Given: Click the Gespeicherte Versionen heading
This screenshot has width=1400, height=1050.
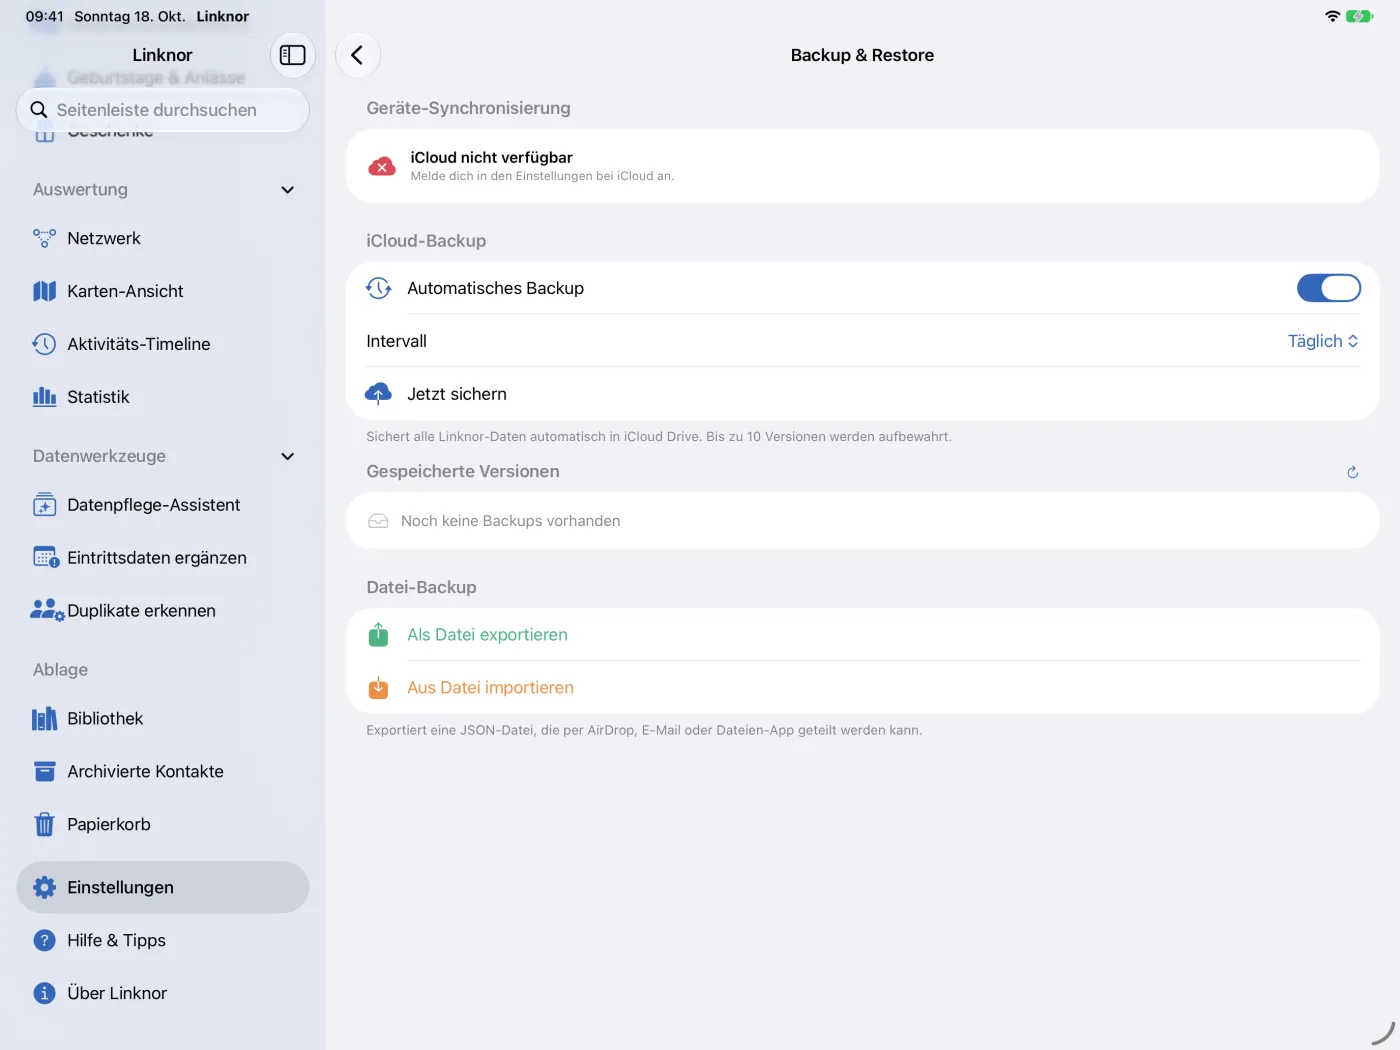Looking at the screenshot, I should (463, 472).
